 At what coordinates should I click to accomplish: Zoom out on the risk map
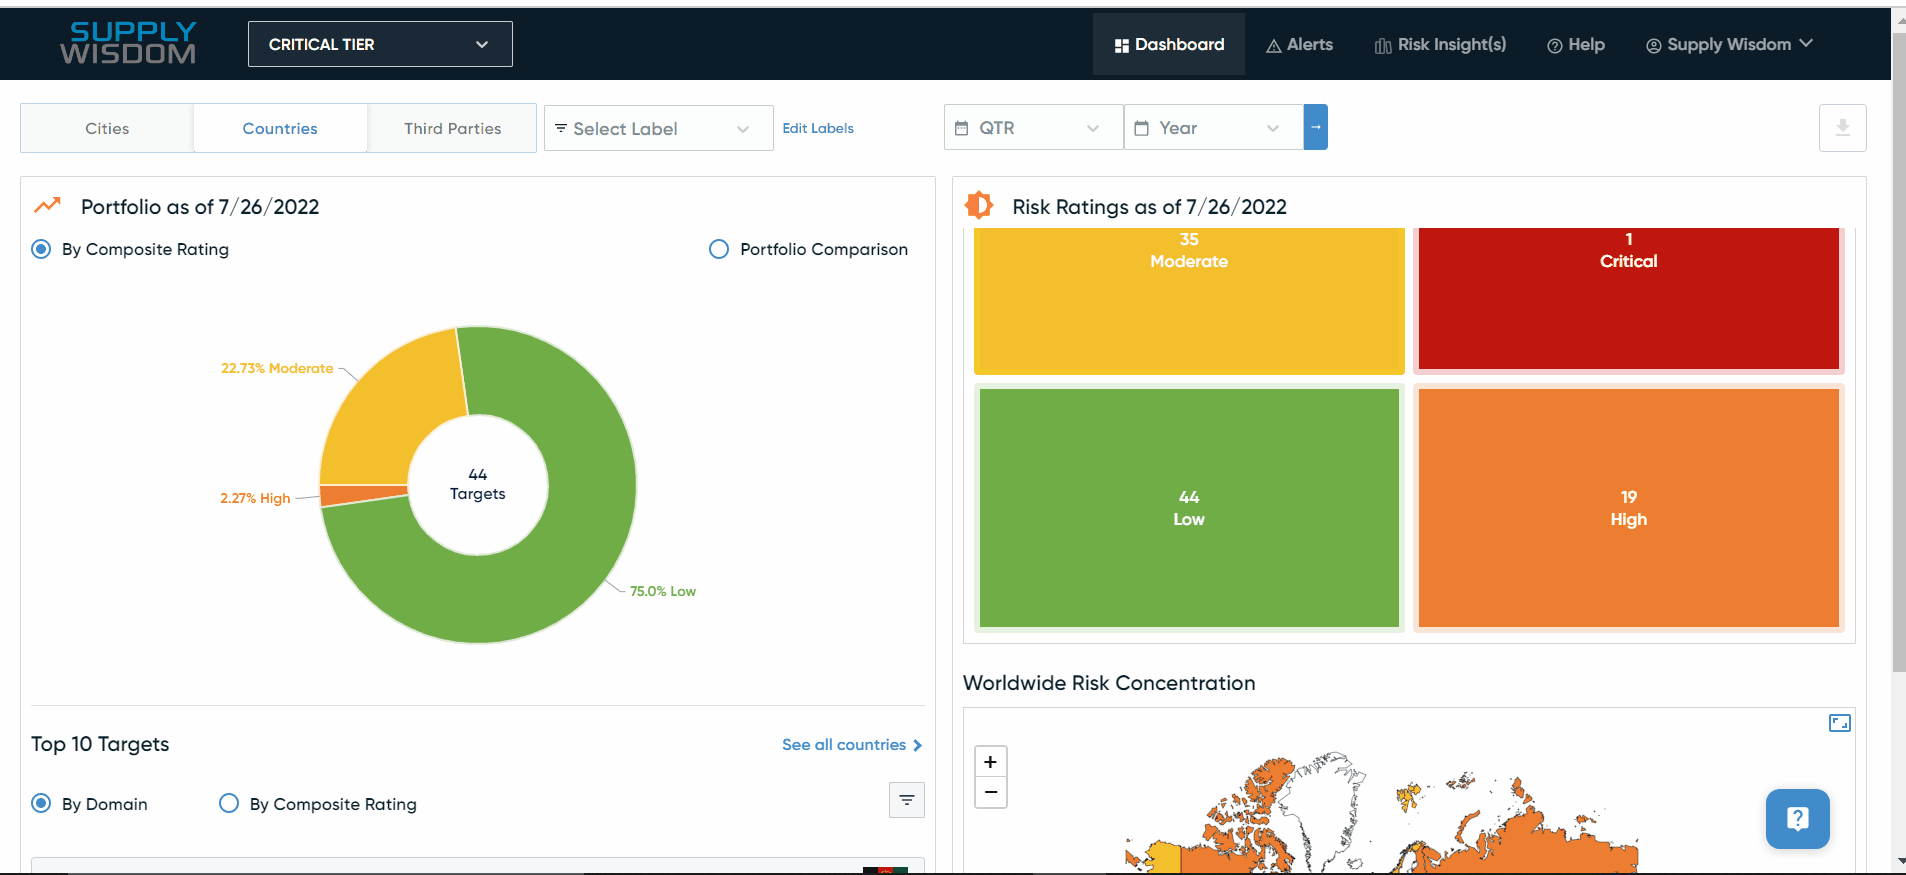(990, 792)
